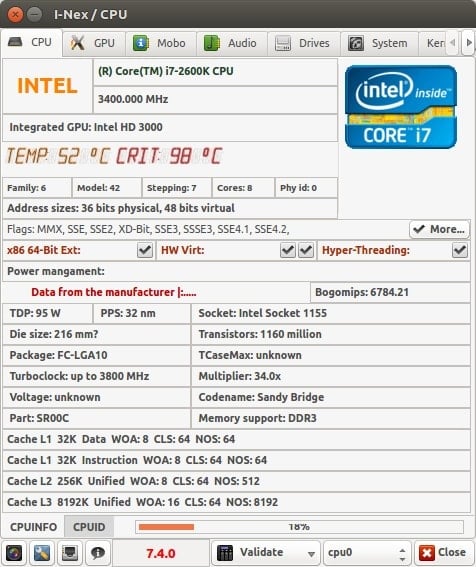Expand the Validate dropdown arrow
This screenshot has height=567, width=476.
click(x=311, y=554)
